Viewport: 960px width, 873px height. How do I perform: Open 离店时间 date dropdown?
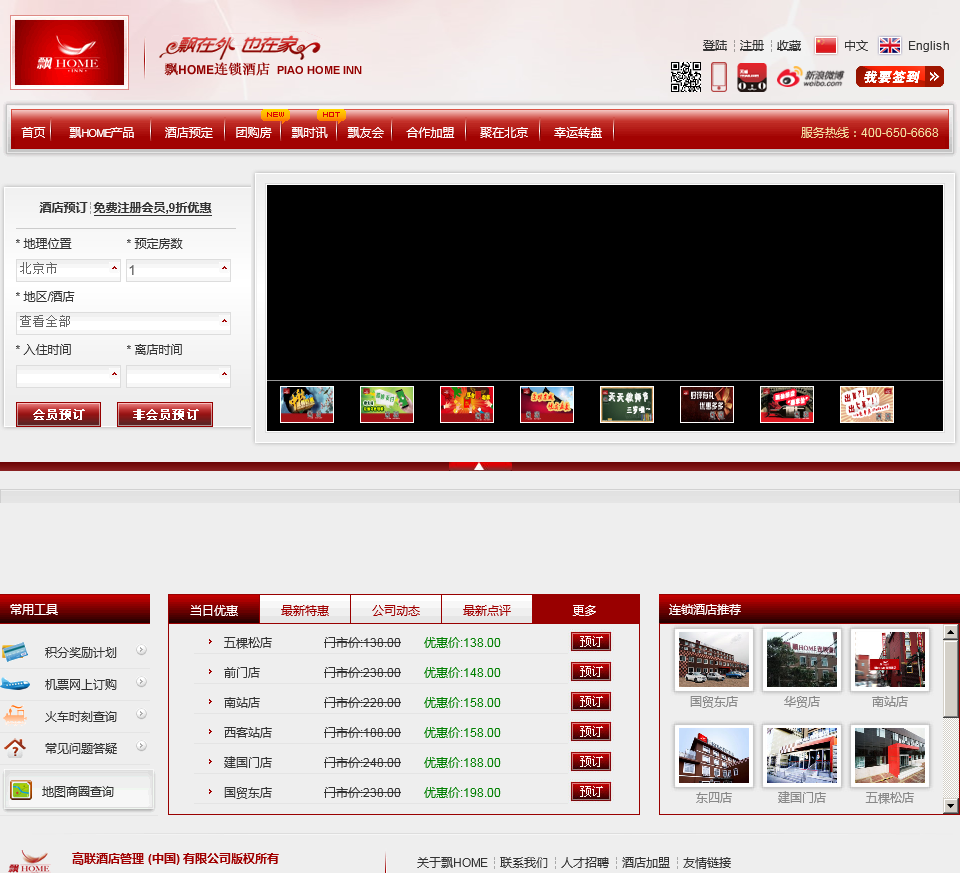click(x=178, y=376)
